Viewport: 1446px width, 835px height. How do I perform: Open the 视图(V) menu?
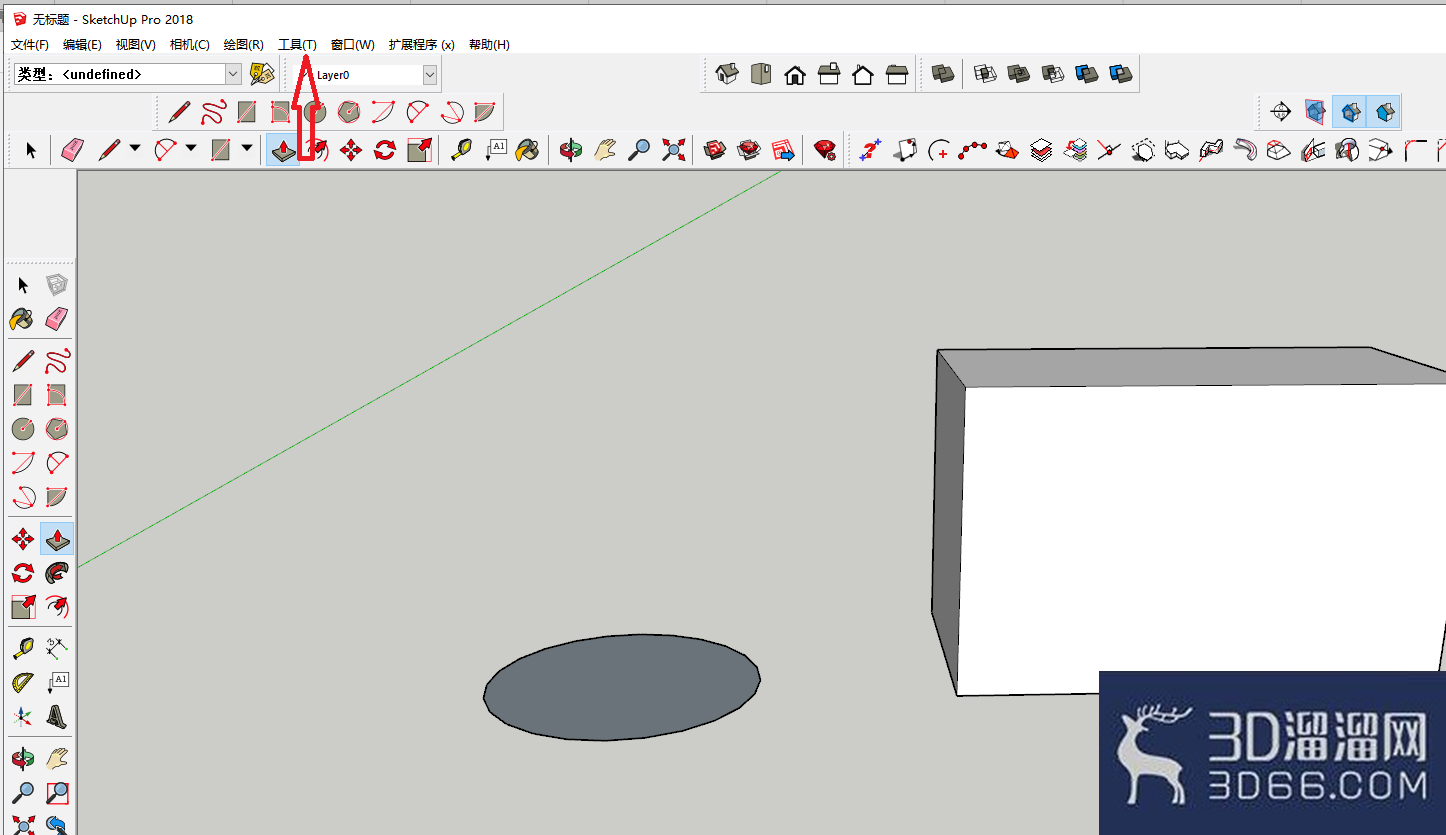point(136,45)
